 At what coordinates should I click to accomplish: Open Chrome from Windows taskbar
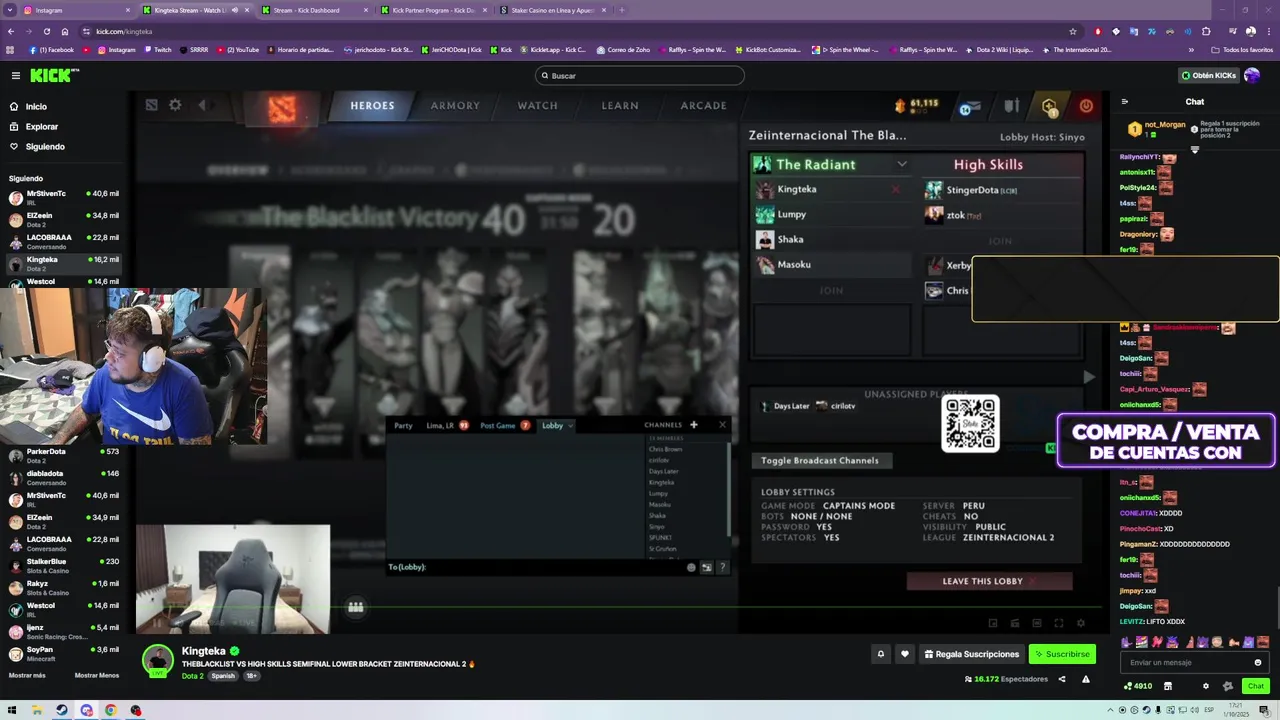tap(110, 710)
